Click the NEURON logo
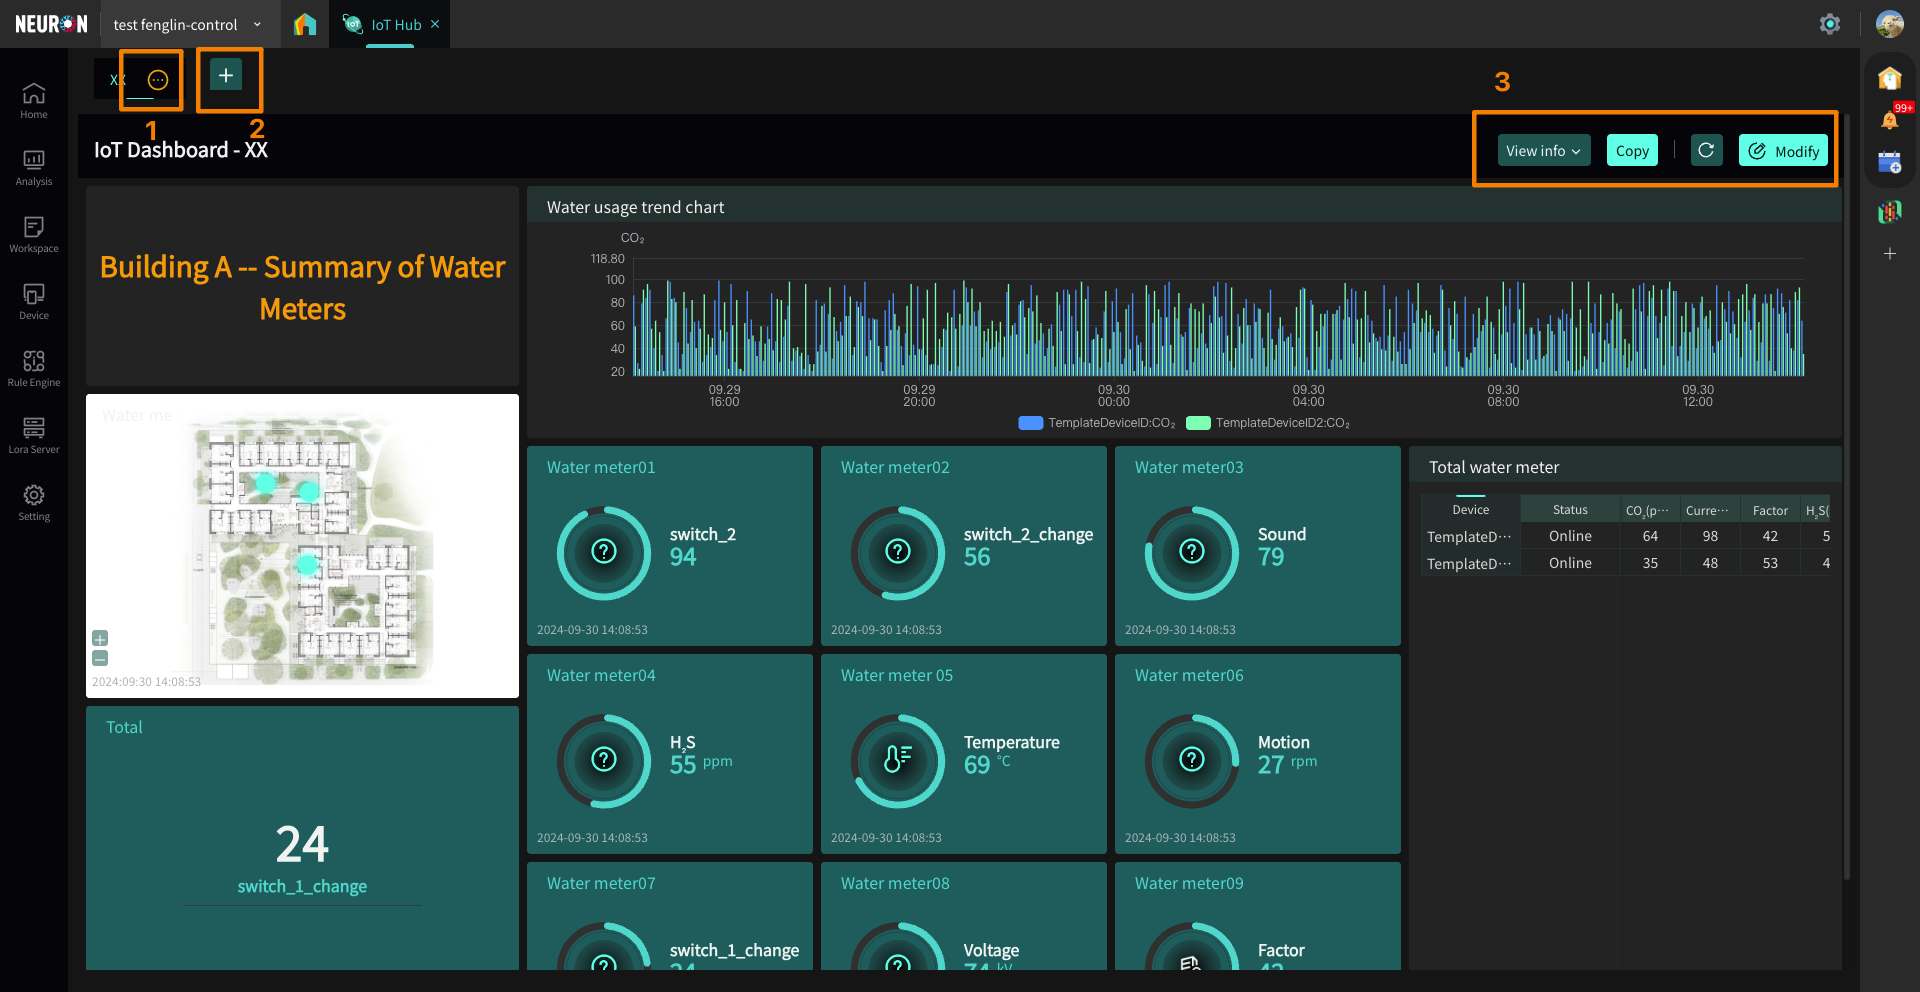The height and width of the screenshot is (992, 1920). 51,24
